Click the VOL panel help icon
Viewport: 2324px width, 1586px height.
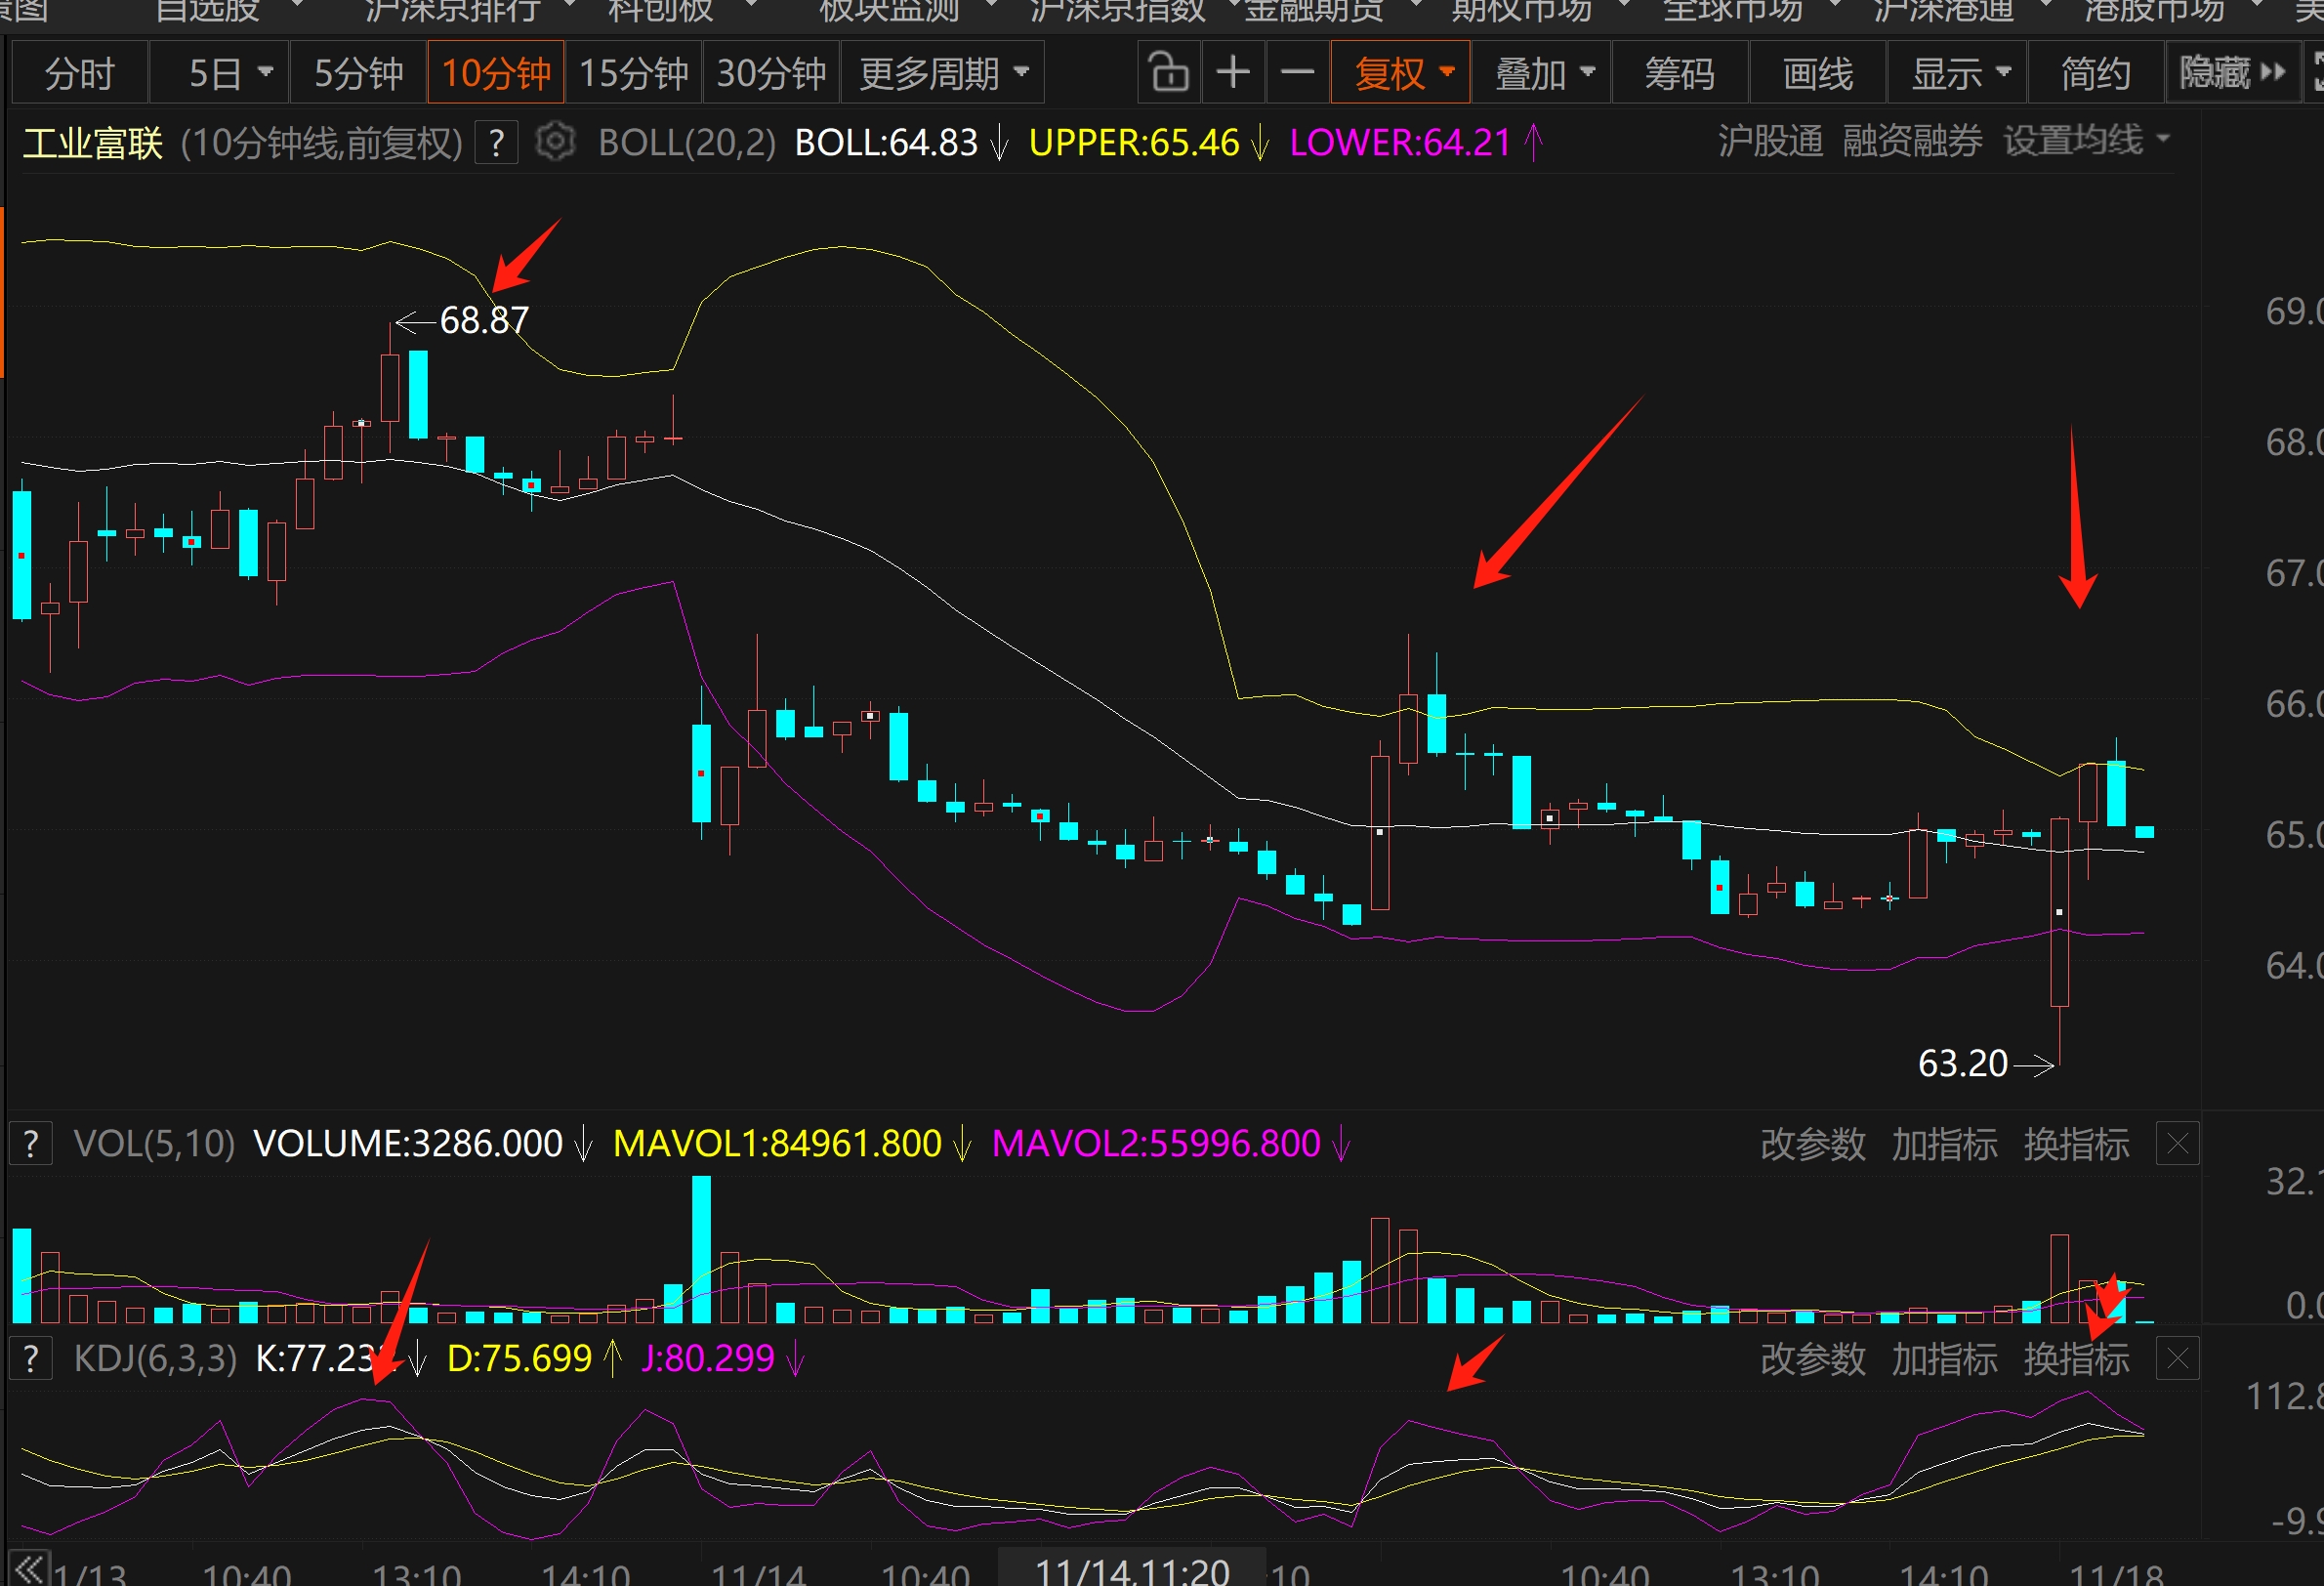(x=31, y=1143)
